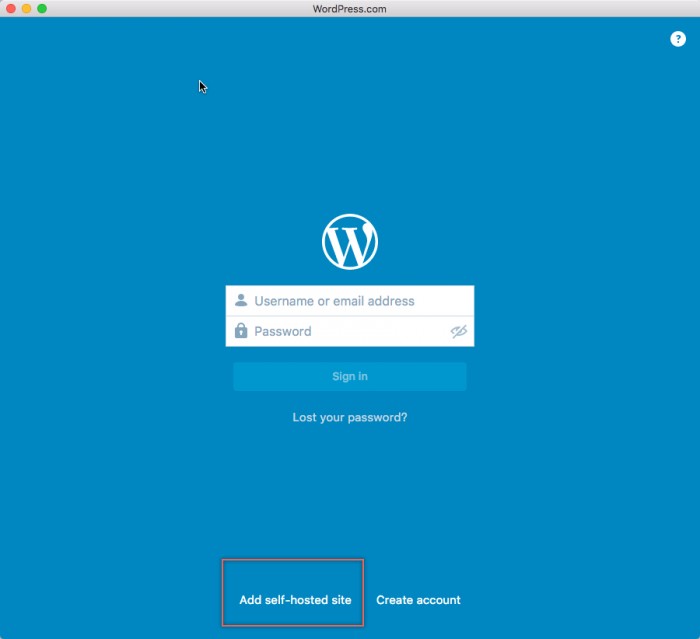The image size is (700, 639).
Task: Open the Lost your password link
Action: pos(350,418)
